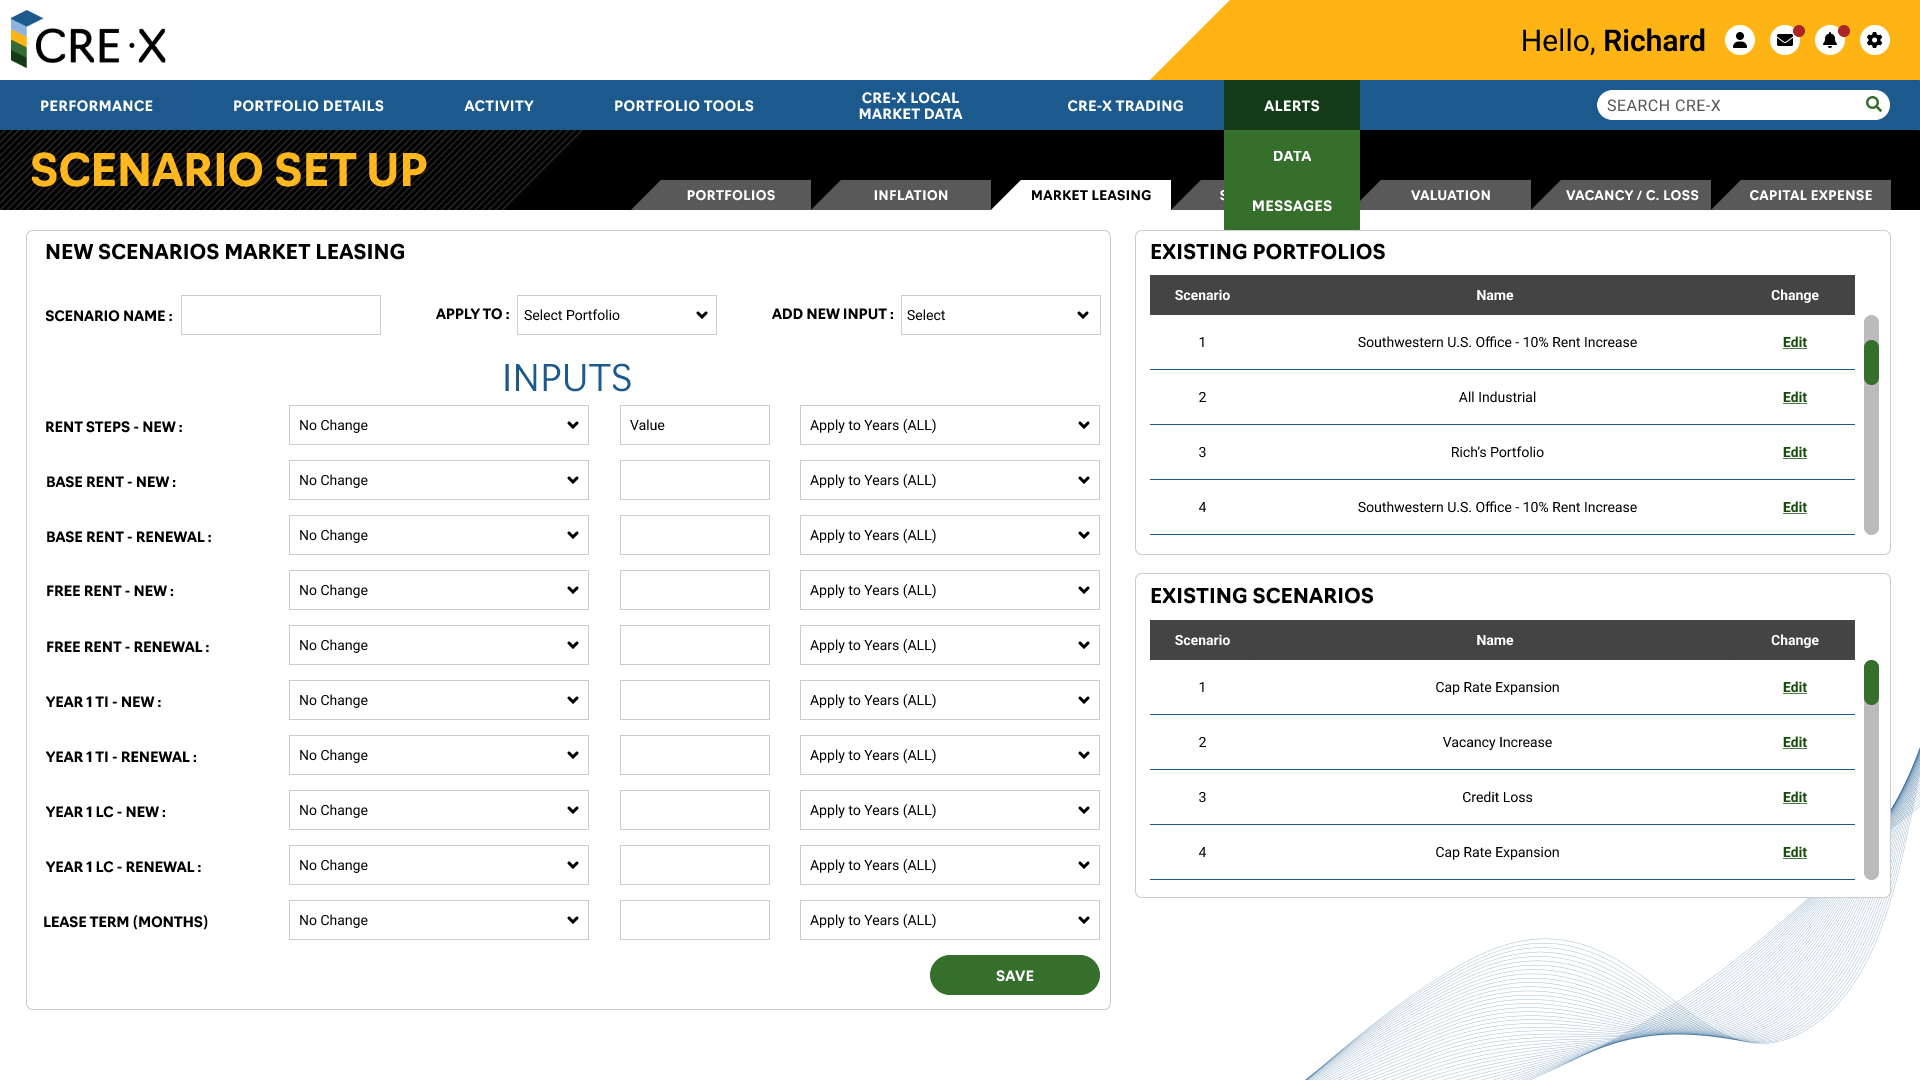Select Messages under Alerts menu
The height and width of the screenshot is (1080, 1920).
tap(1291, 205)
